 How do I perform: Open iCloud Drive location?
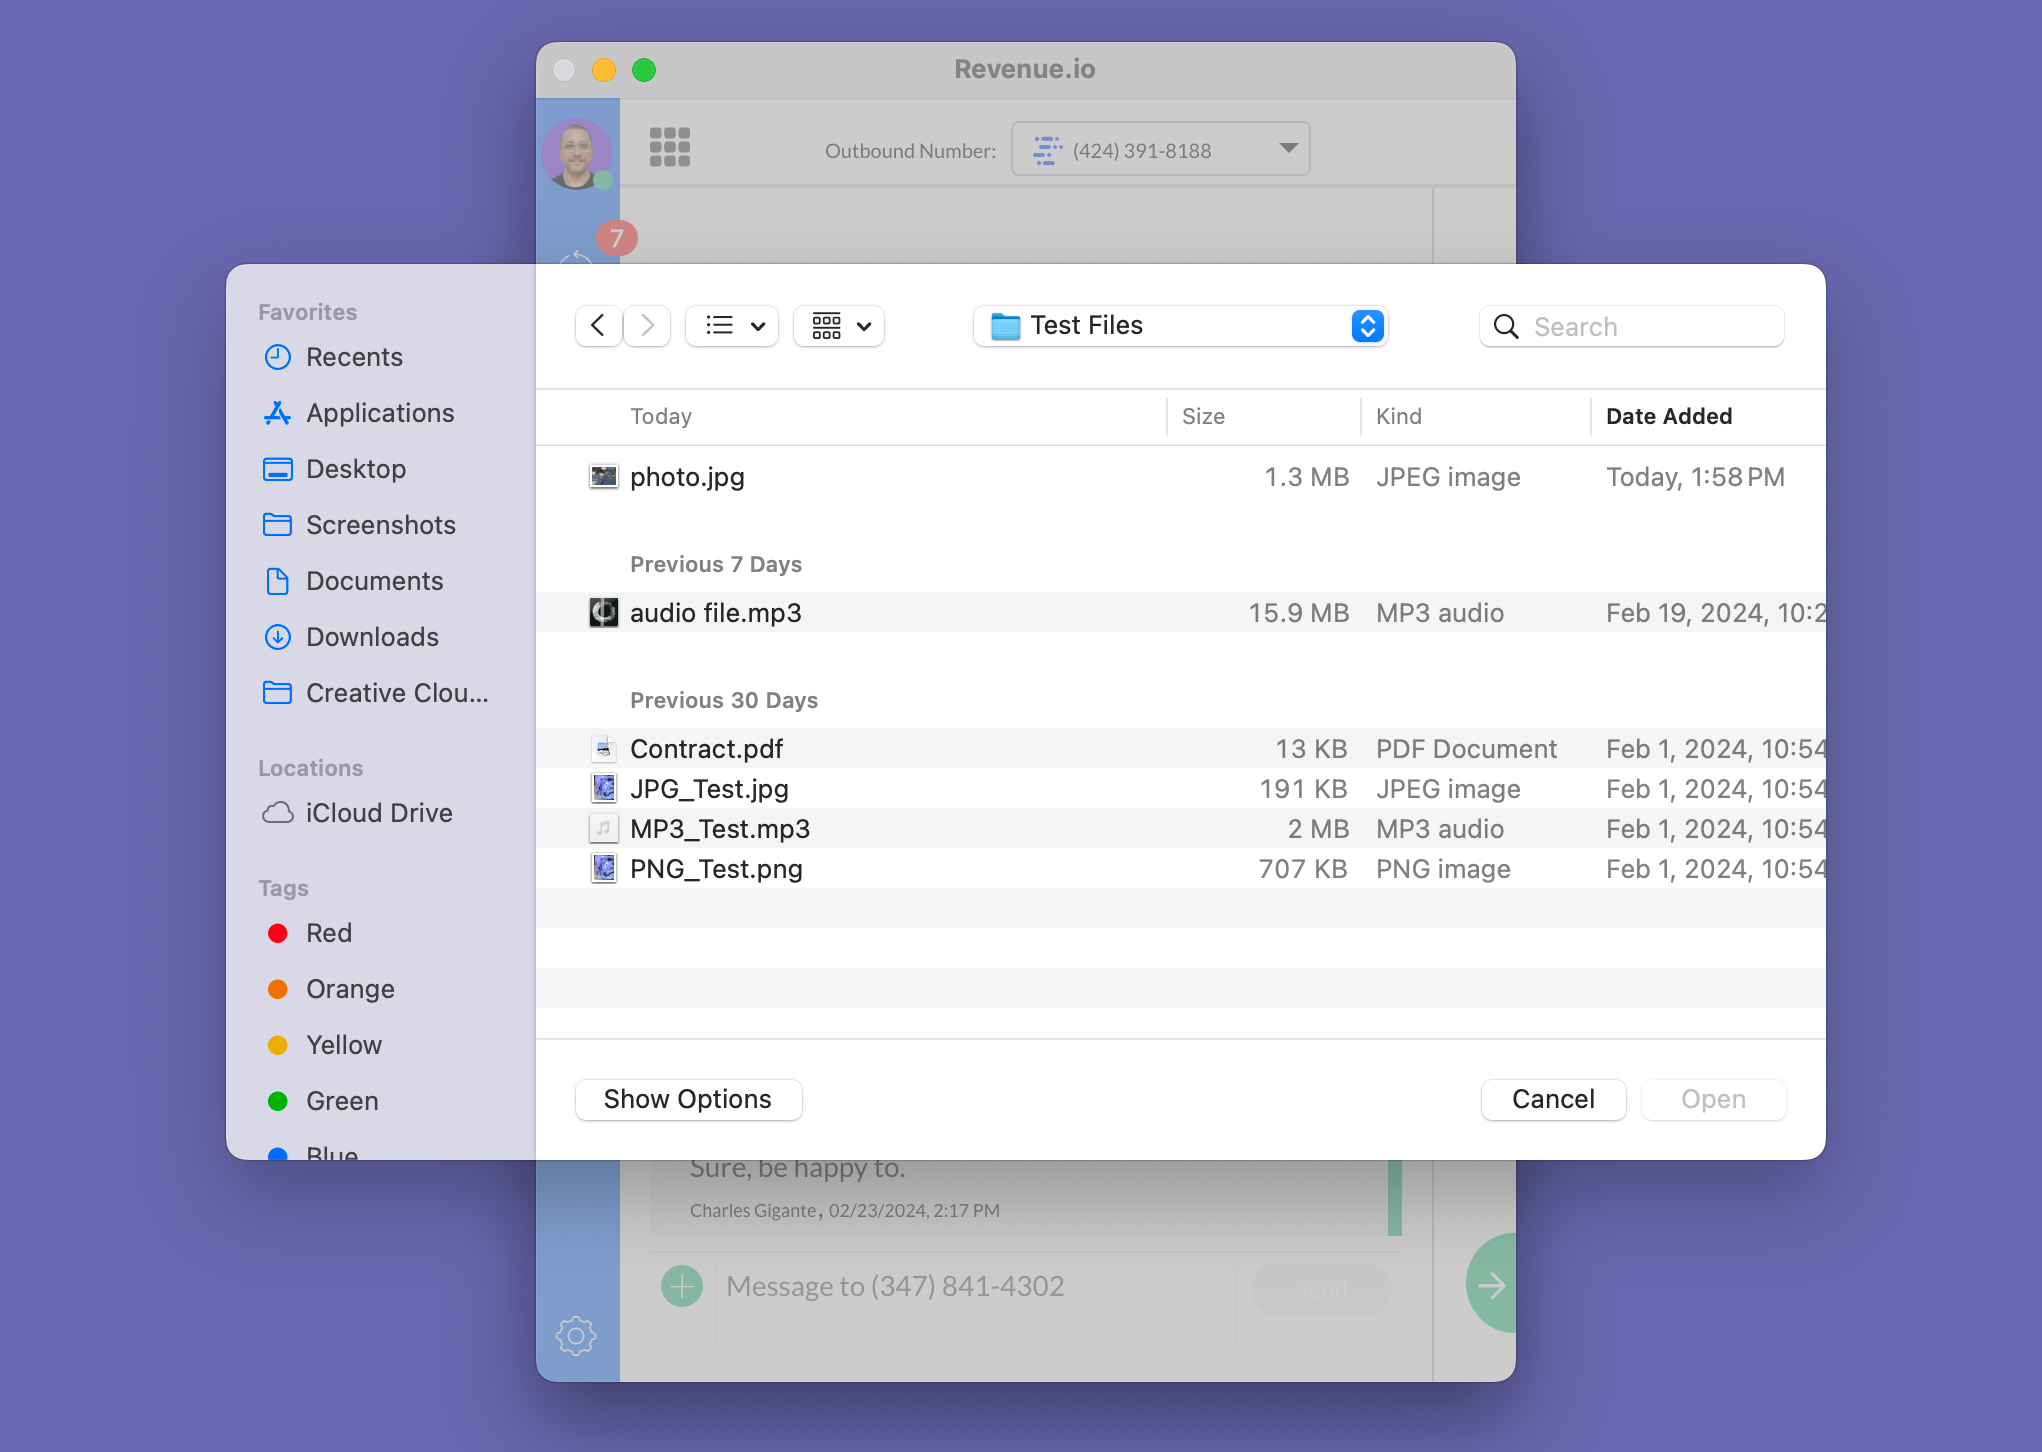(x=378, y=813)
